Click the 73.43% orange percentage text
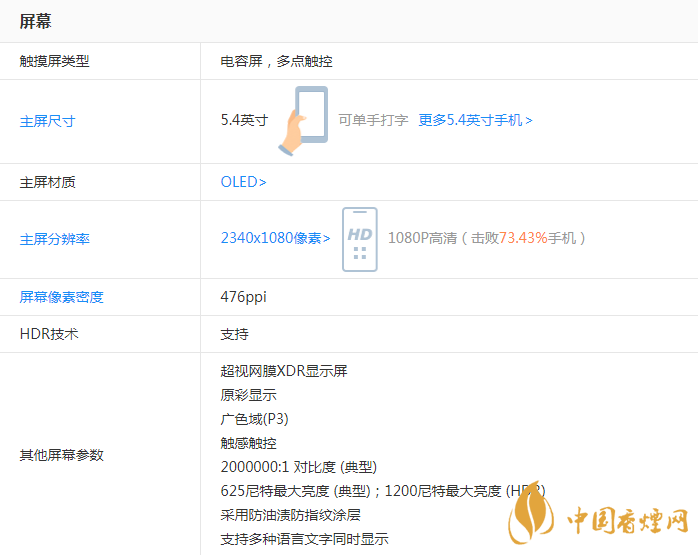 (523, 238)
